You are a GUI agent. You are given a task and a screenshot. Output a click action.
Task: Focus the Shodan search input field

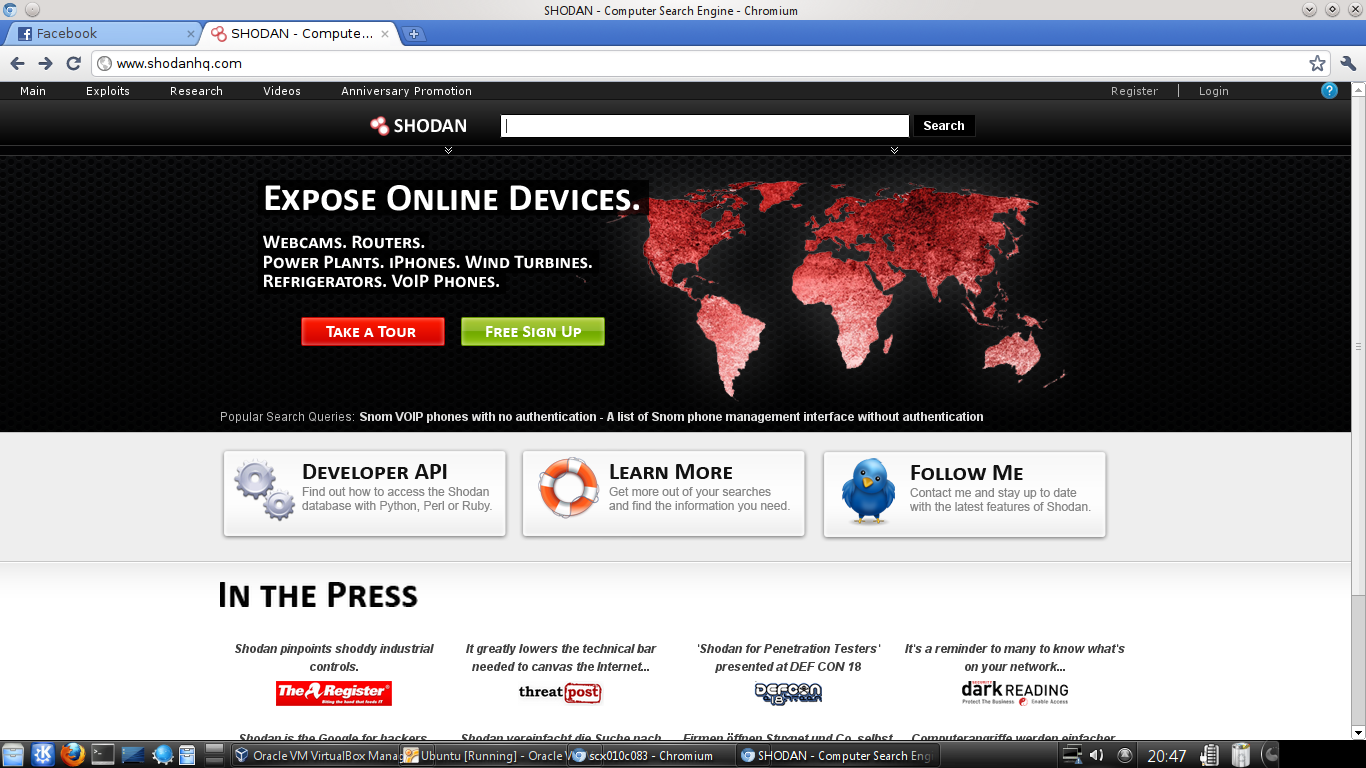pyautogui.click(x=705, y=126)
